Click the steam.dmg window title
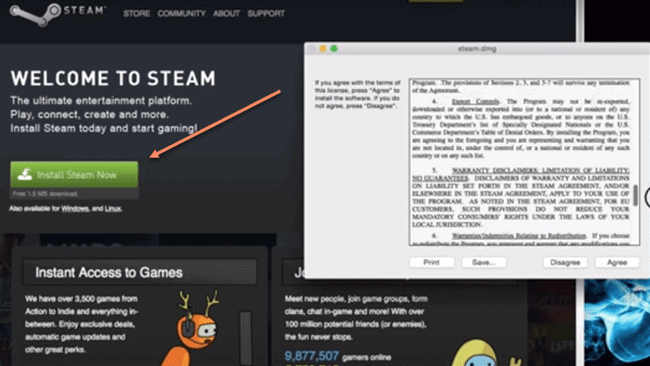The width and height of the screenshot is (650, 366). click(477, 48)
